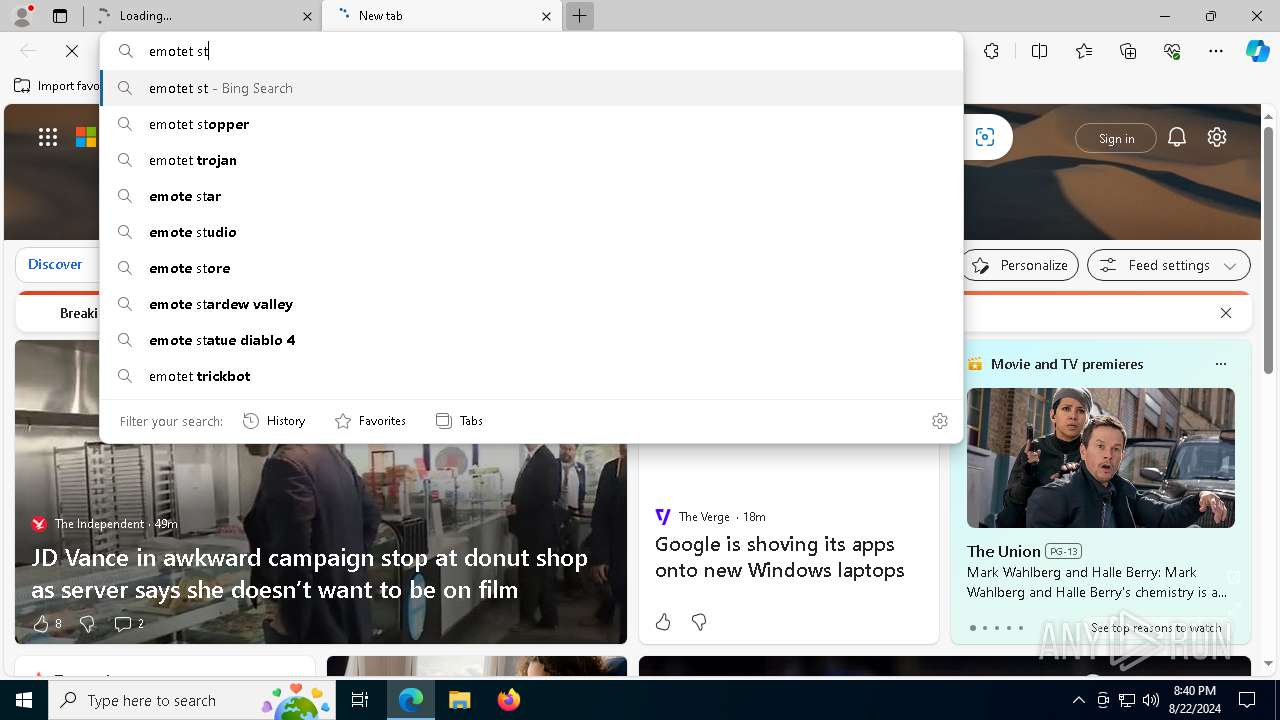Viewport: 1280px width, 720px height.
Task: Open the Favorites star icon in toolbar
Action: (x=1084, y=51)
